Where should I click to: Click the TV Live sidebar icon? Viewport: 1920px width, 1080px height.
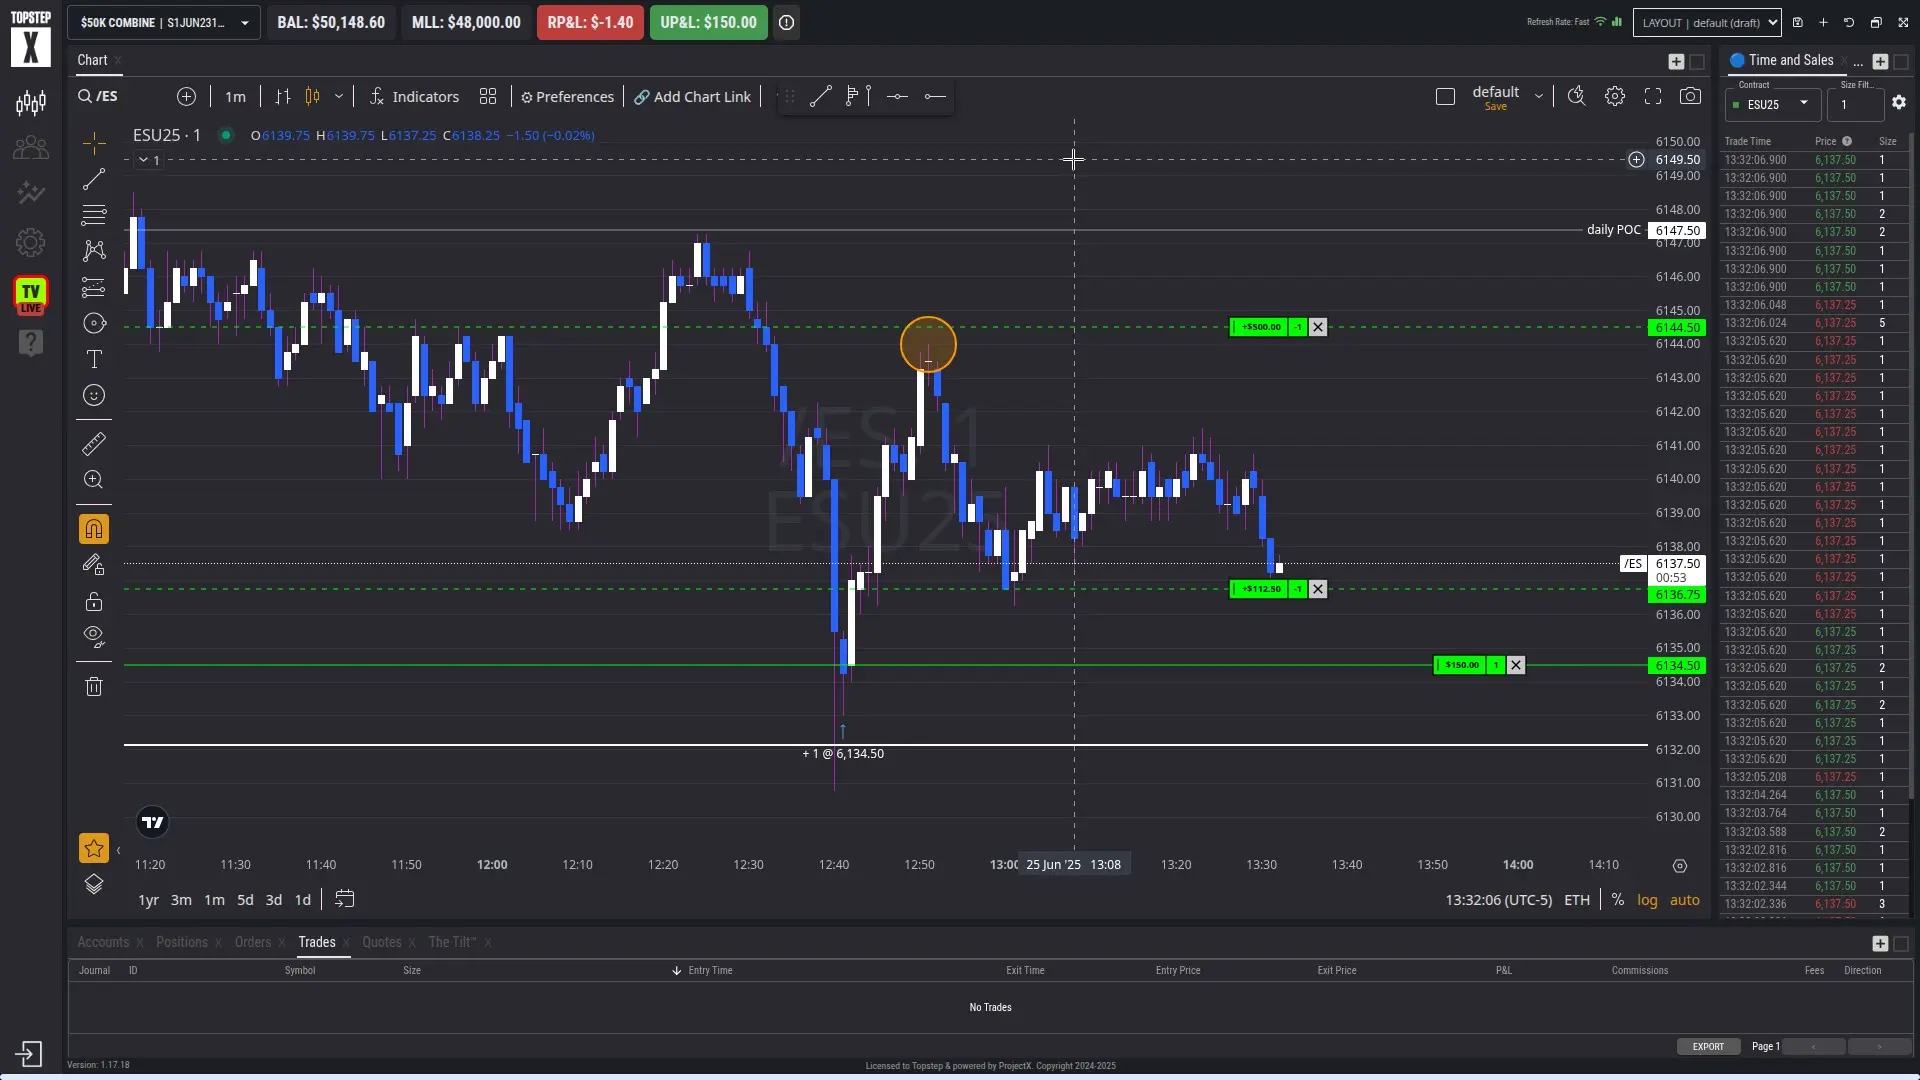31,295
